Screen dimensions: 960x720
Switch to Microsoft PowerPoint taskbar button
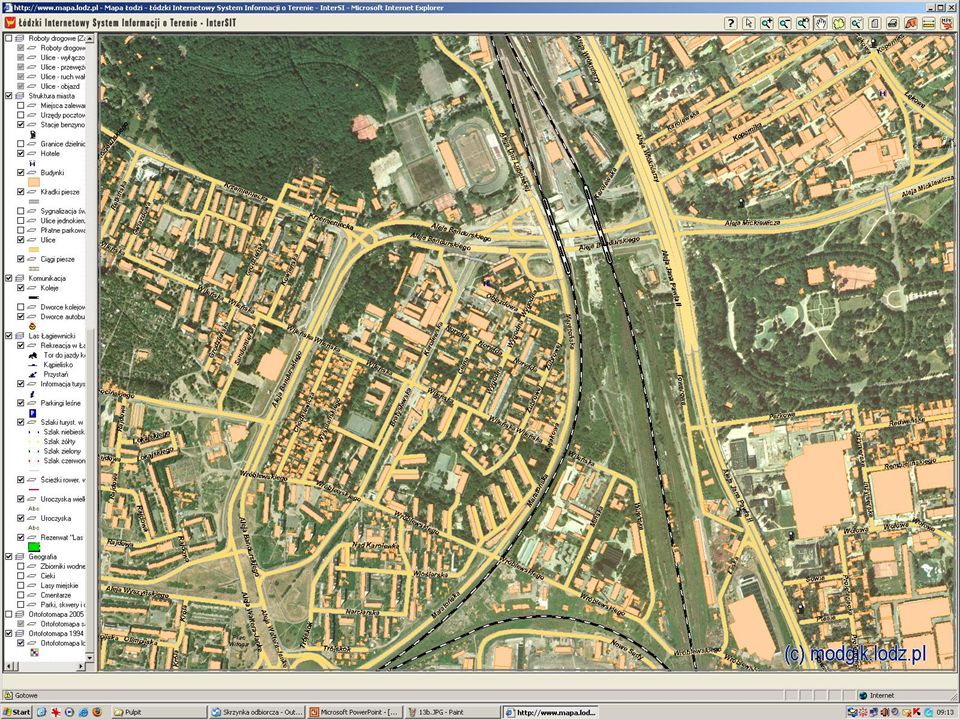point(355,712)
